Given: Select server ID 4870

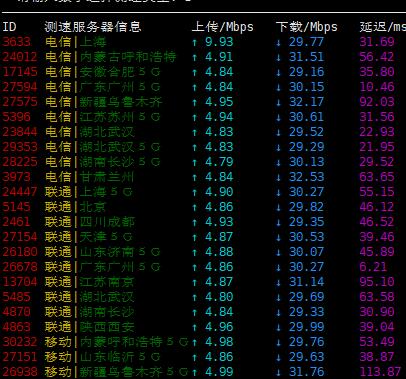Looking at the screenshot, I should point(17,312).
